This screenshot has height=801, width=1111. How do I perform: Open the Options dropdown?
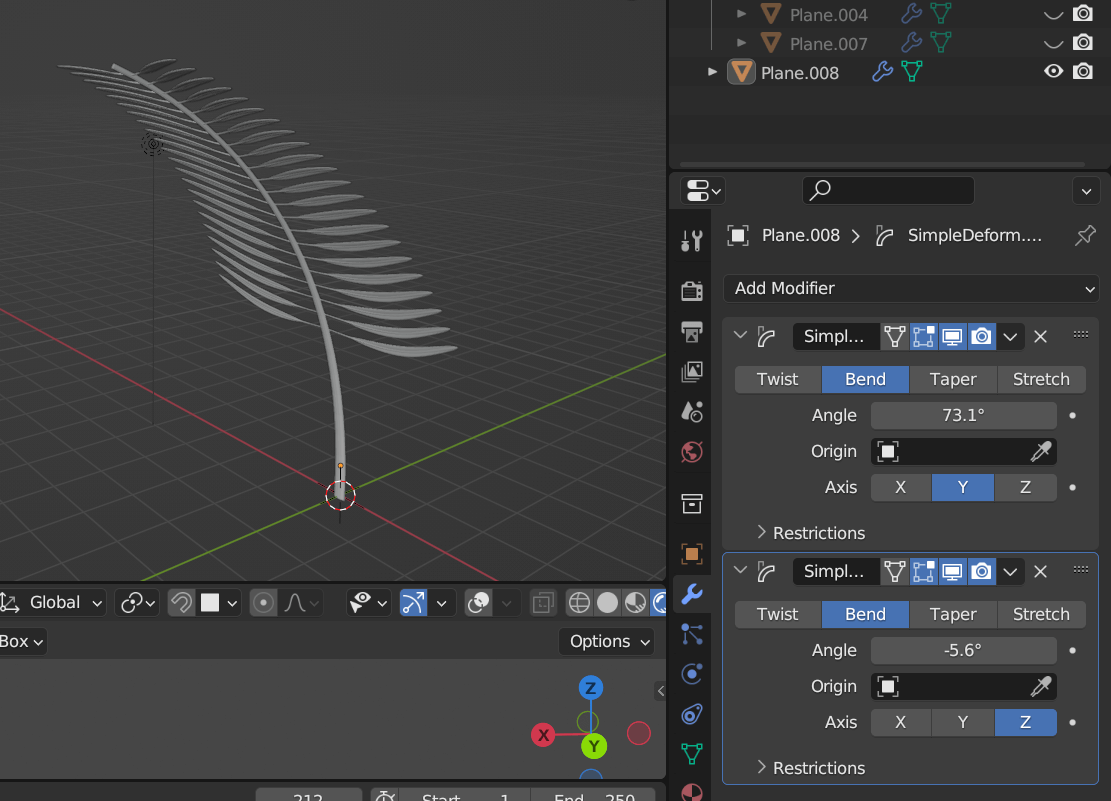coord(609,642)
